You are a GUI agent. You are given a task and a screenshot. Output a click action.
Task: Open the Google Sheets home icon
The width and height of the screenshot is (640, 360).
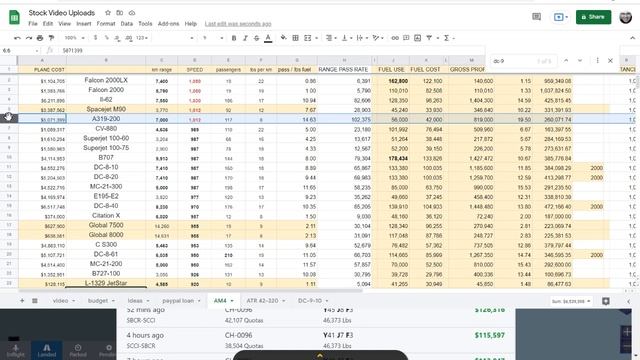point(14,18)
